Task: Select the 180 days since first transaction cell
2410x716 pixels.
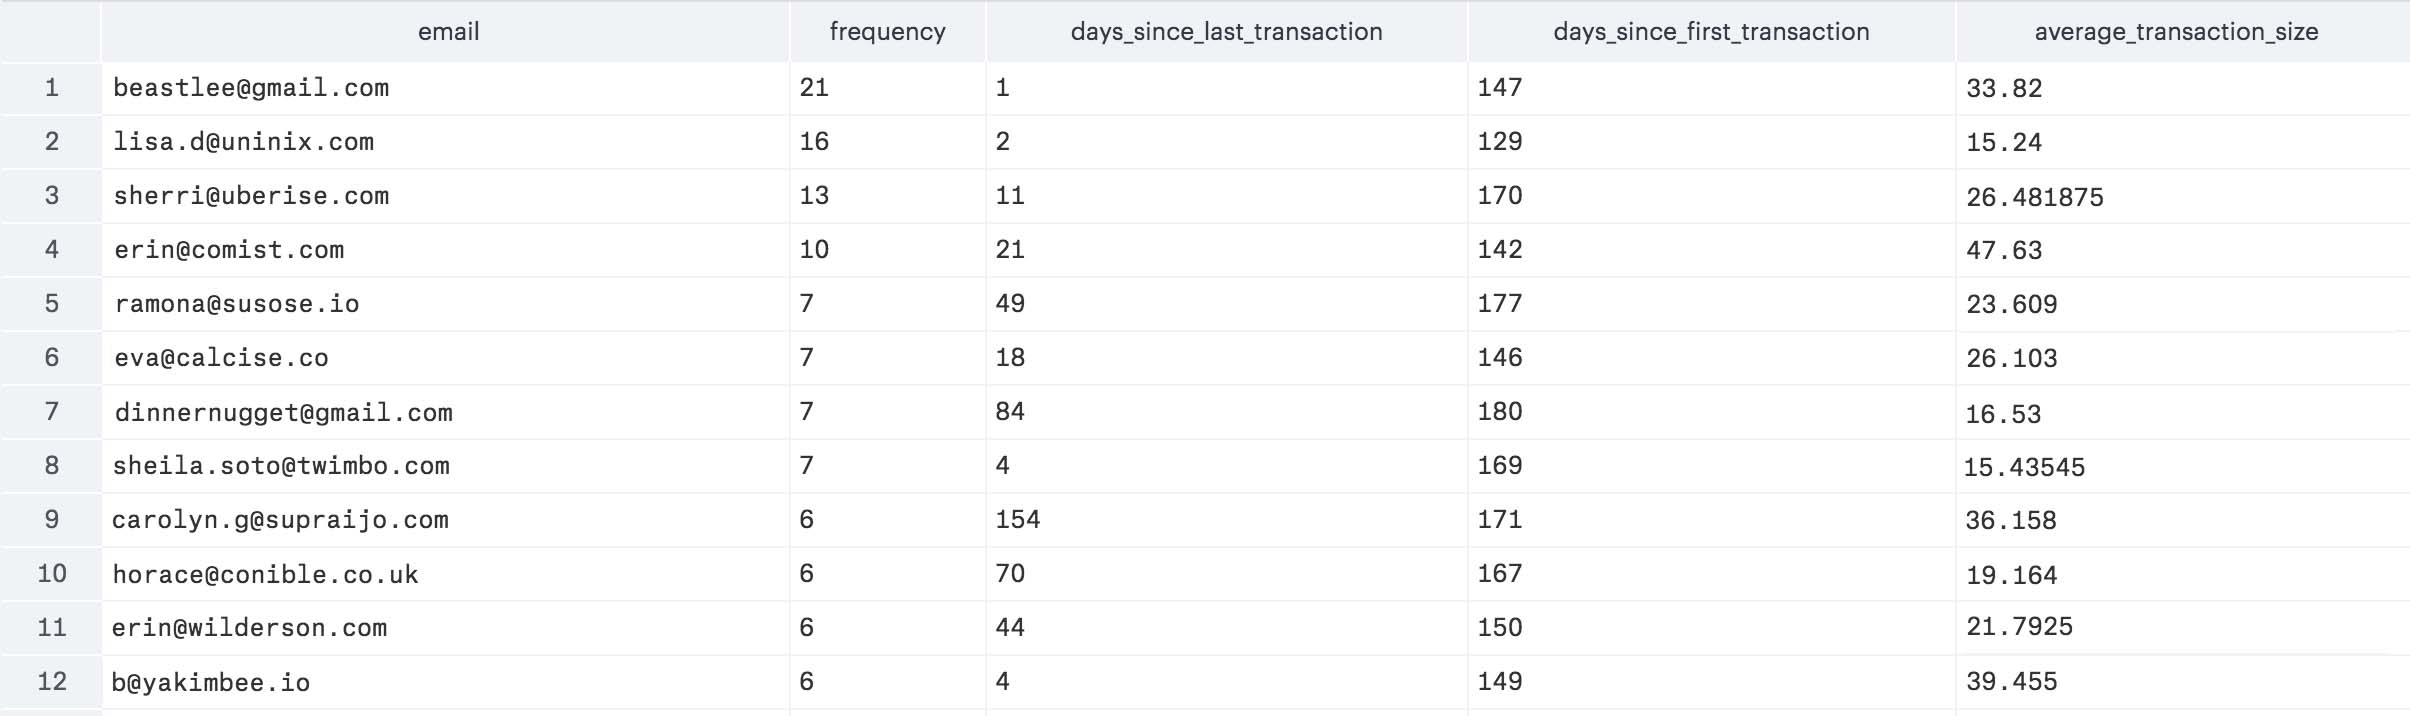Action: coord(1500,412)
